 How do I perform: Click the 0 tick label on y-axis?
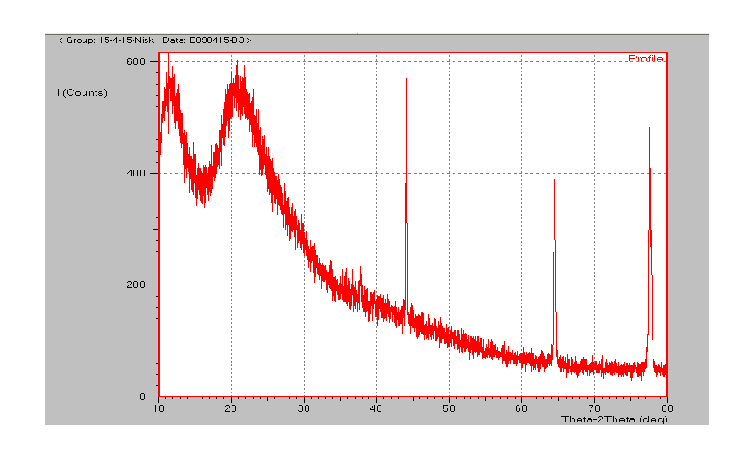[x=143, y=397]
